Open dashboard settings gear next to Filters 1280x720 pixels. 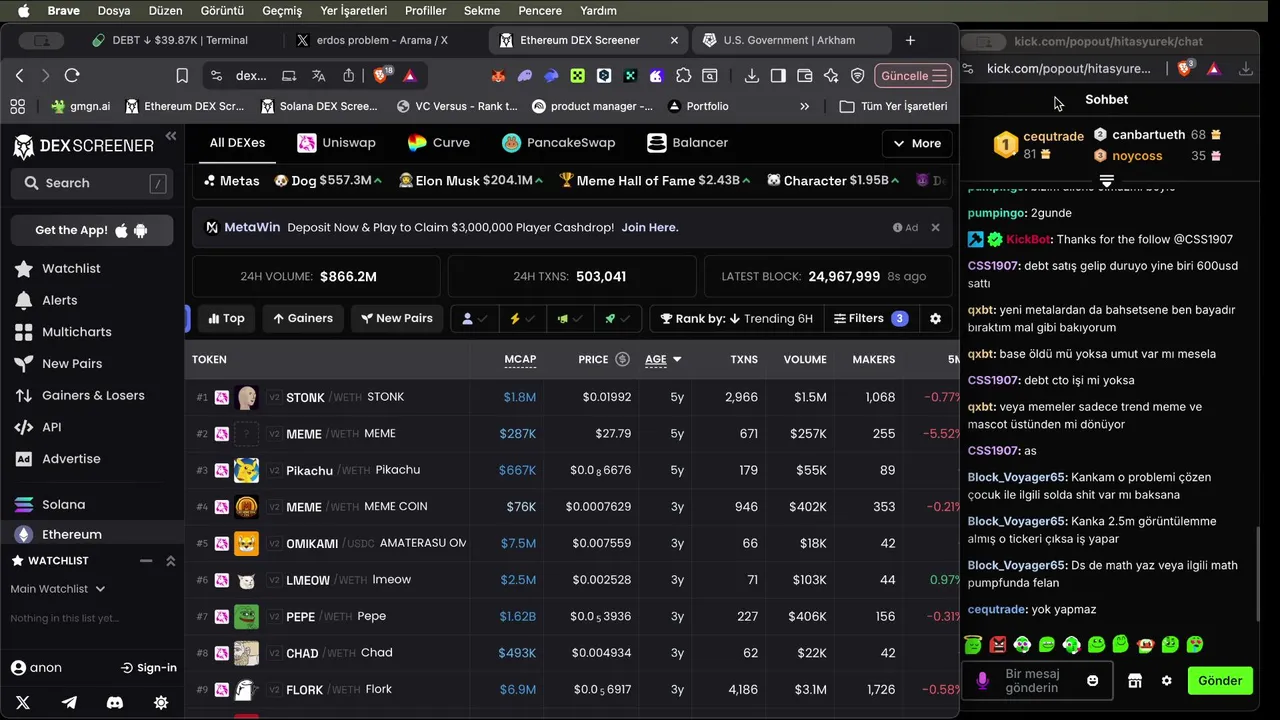point(935,319)
